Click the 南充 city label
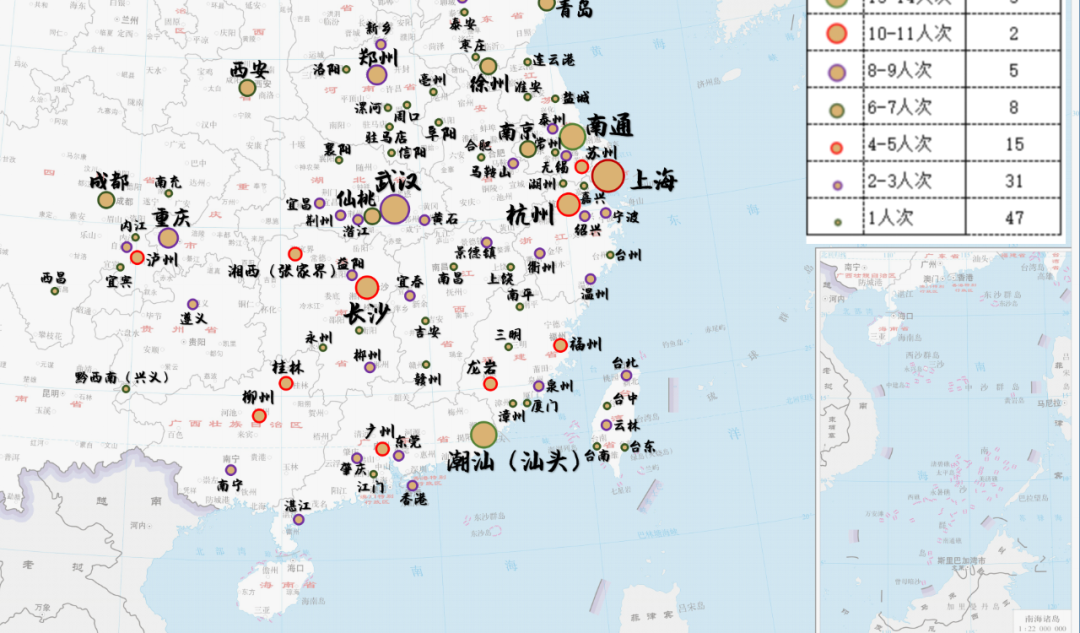The height and width of the screenshot is (633, 1080). 167,182
